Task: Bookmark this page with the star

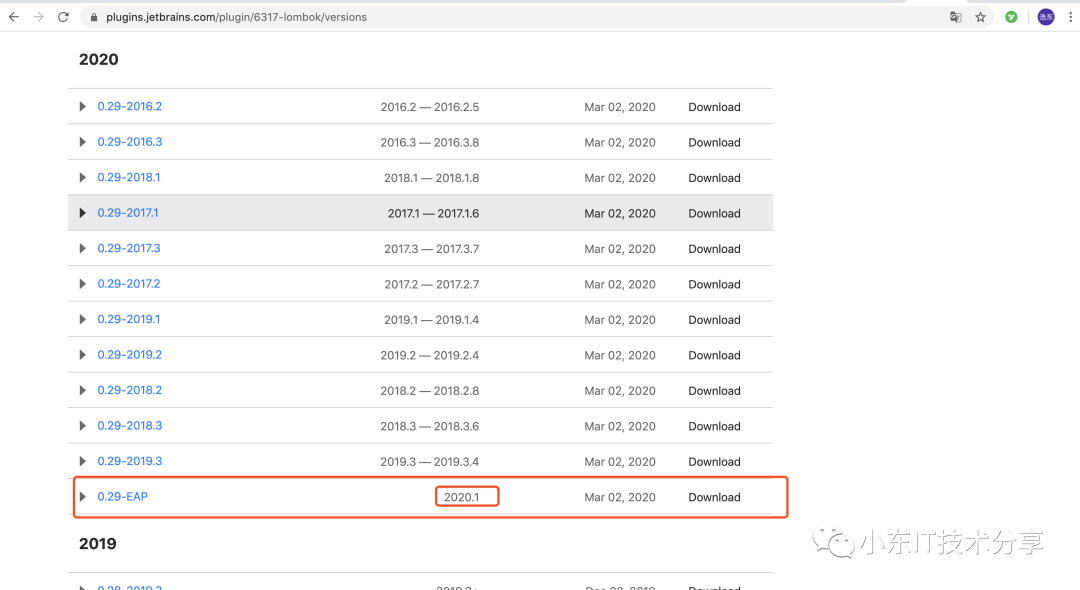Action: pos(981,17)
